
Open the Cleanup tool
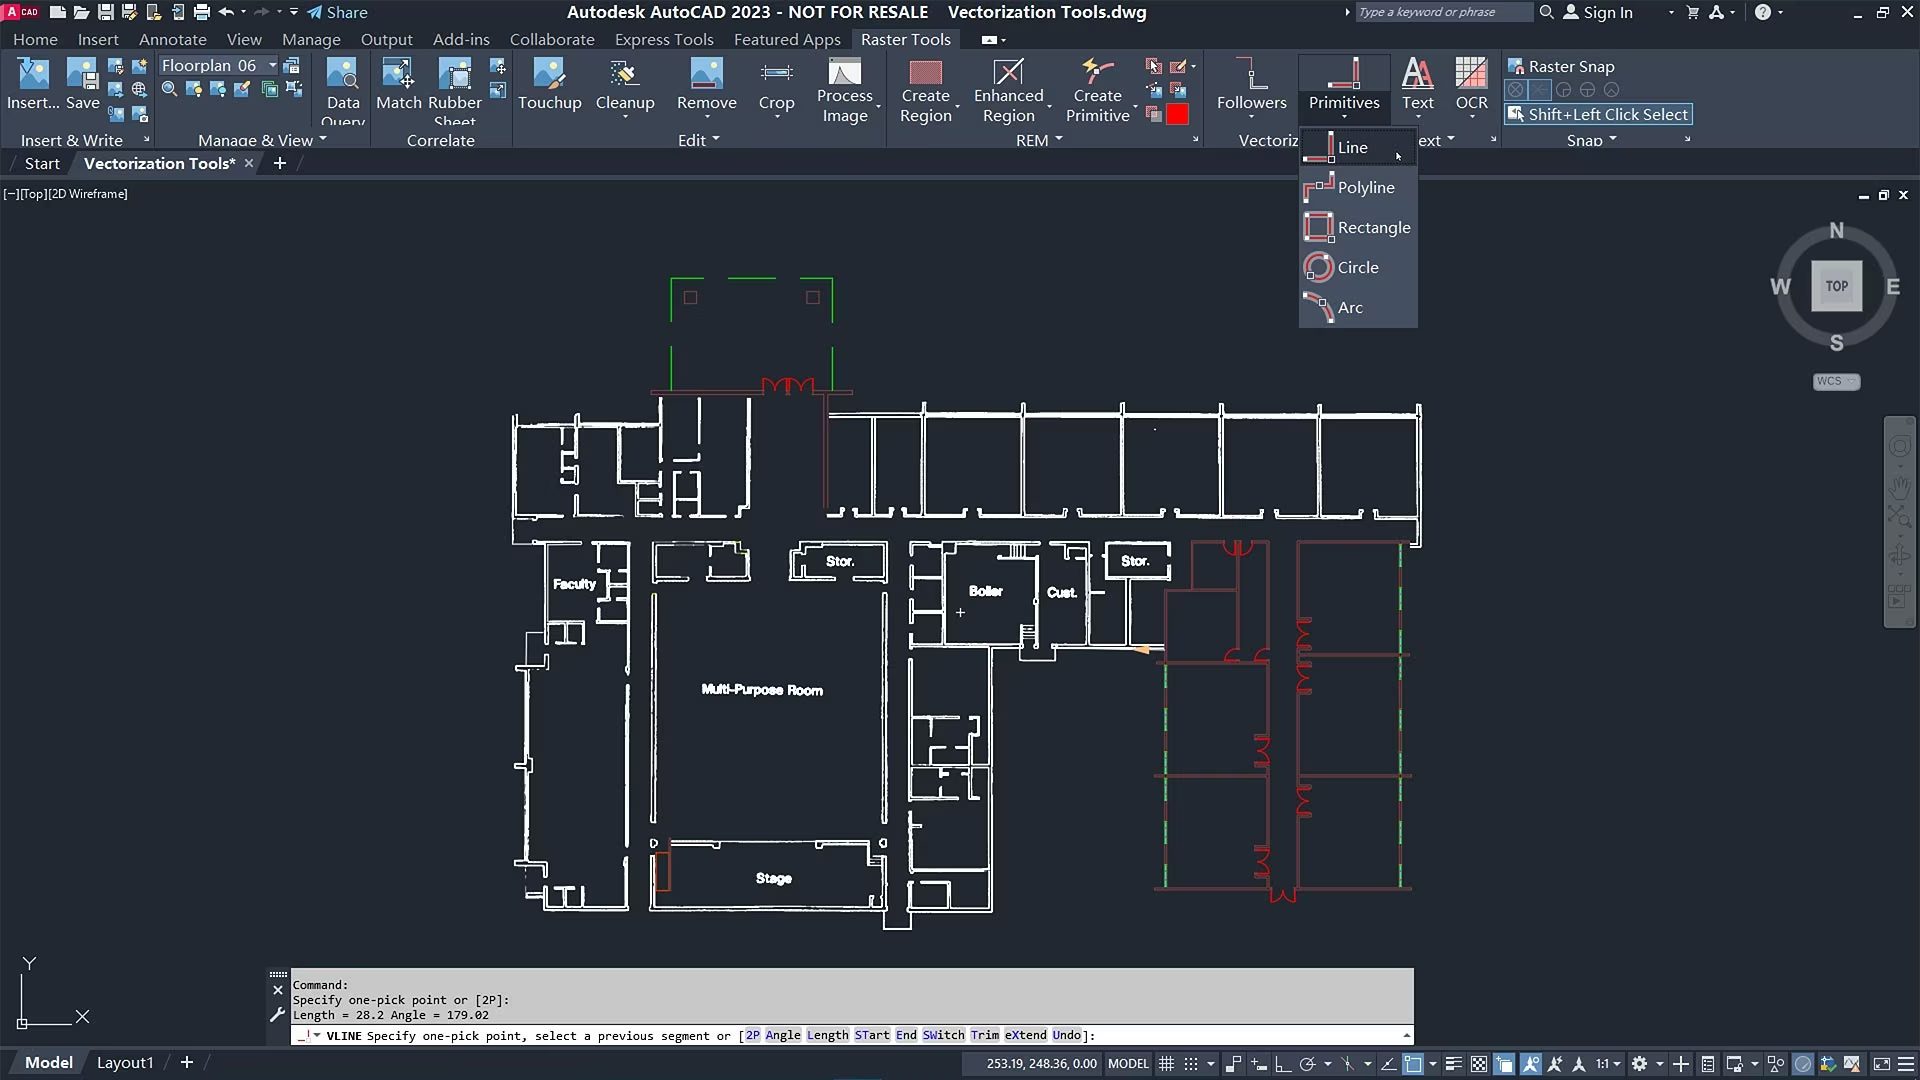point(624,88)
